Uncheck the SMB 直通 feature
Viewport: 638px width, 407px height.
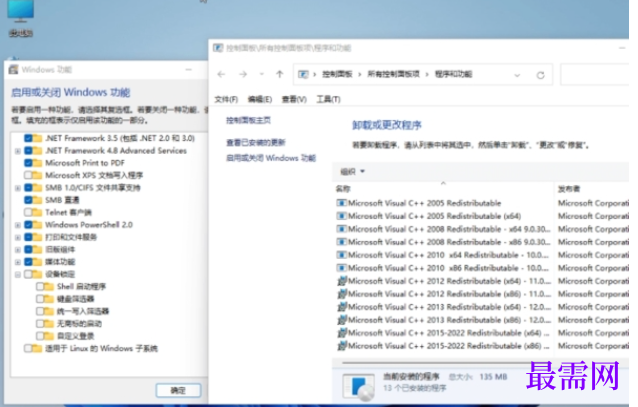click(28, 200)
